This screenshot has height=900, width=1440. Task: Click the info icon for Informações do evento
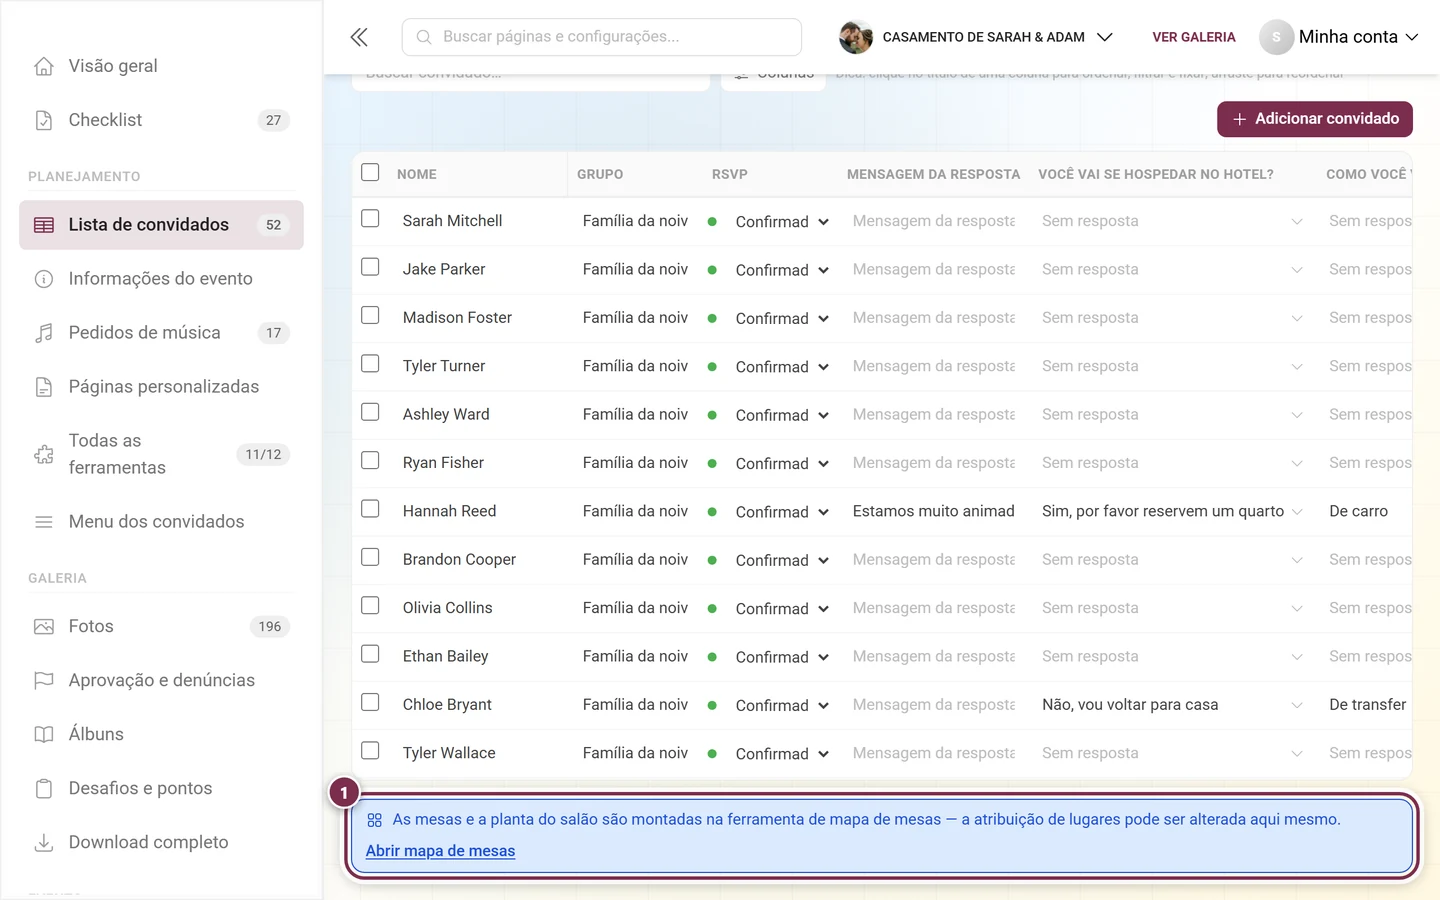tap(44, 279)
